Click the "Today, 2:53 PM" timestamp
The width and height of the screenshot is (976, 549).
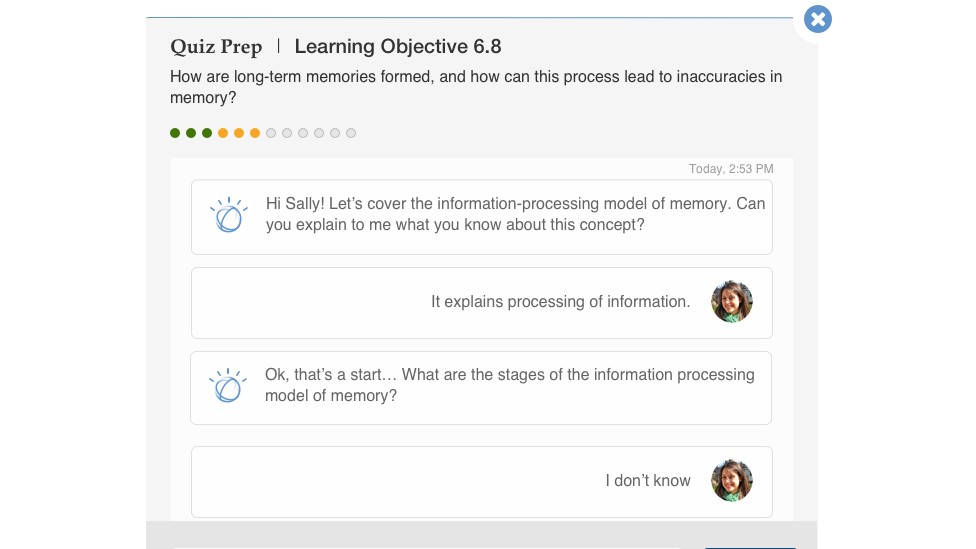pos(731,169)
